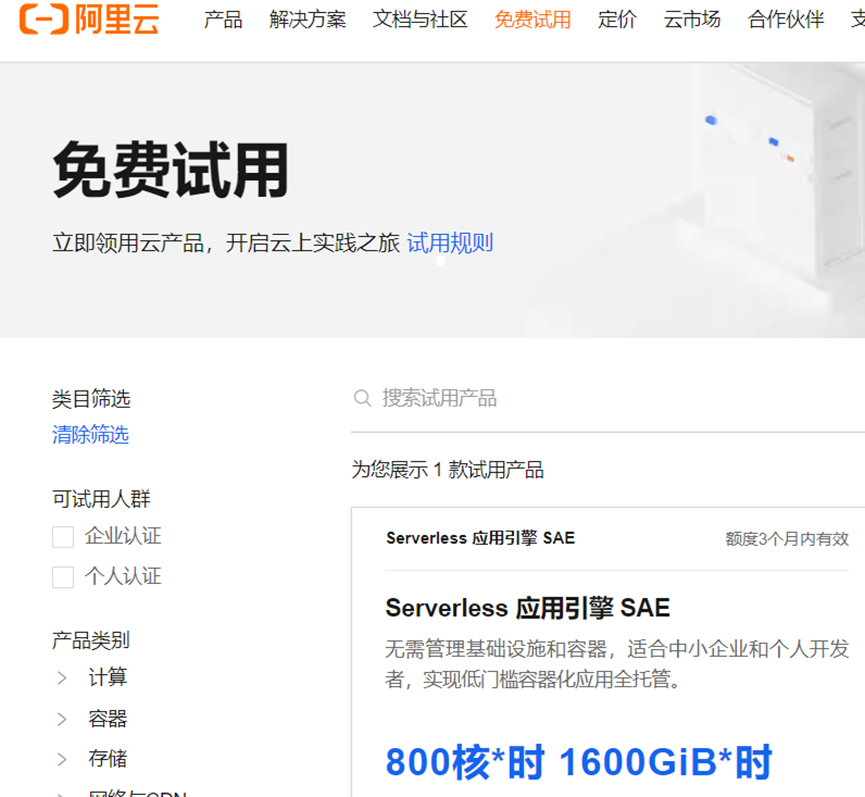Open the 云市场 nav item
865x797 pixels.
[692, 20]
